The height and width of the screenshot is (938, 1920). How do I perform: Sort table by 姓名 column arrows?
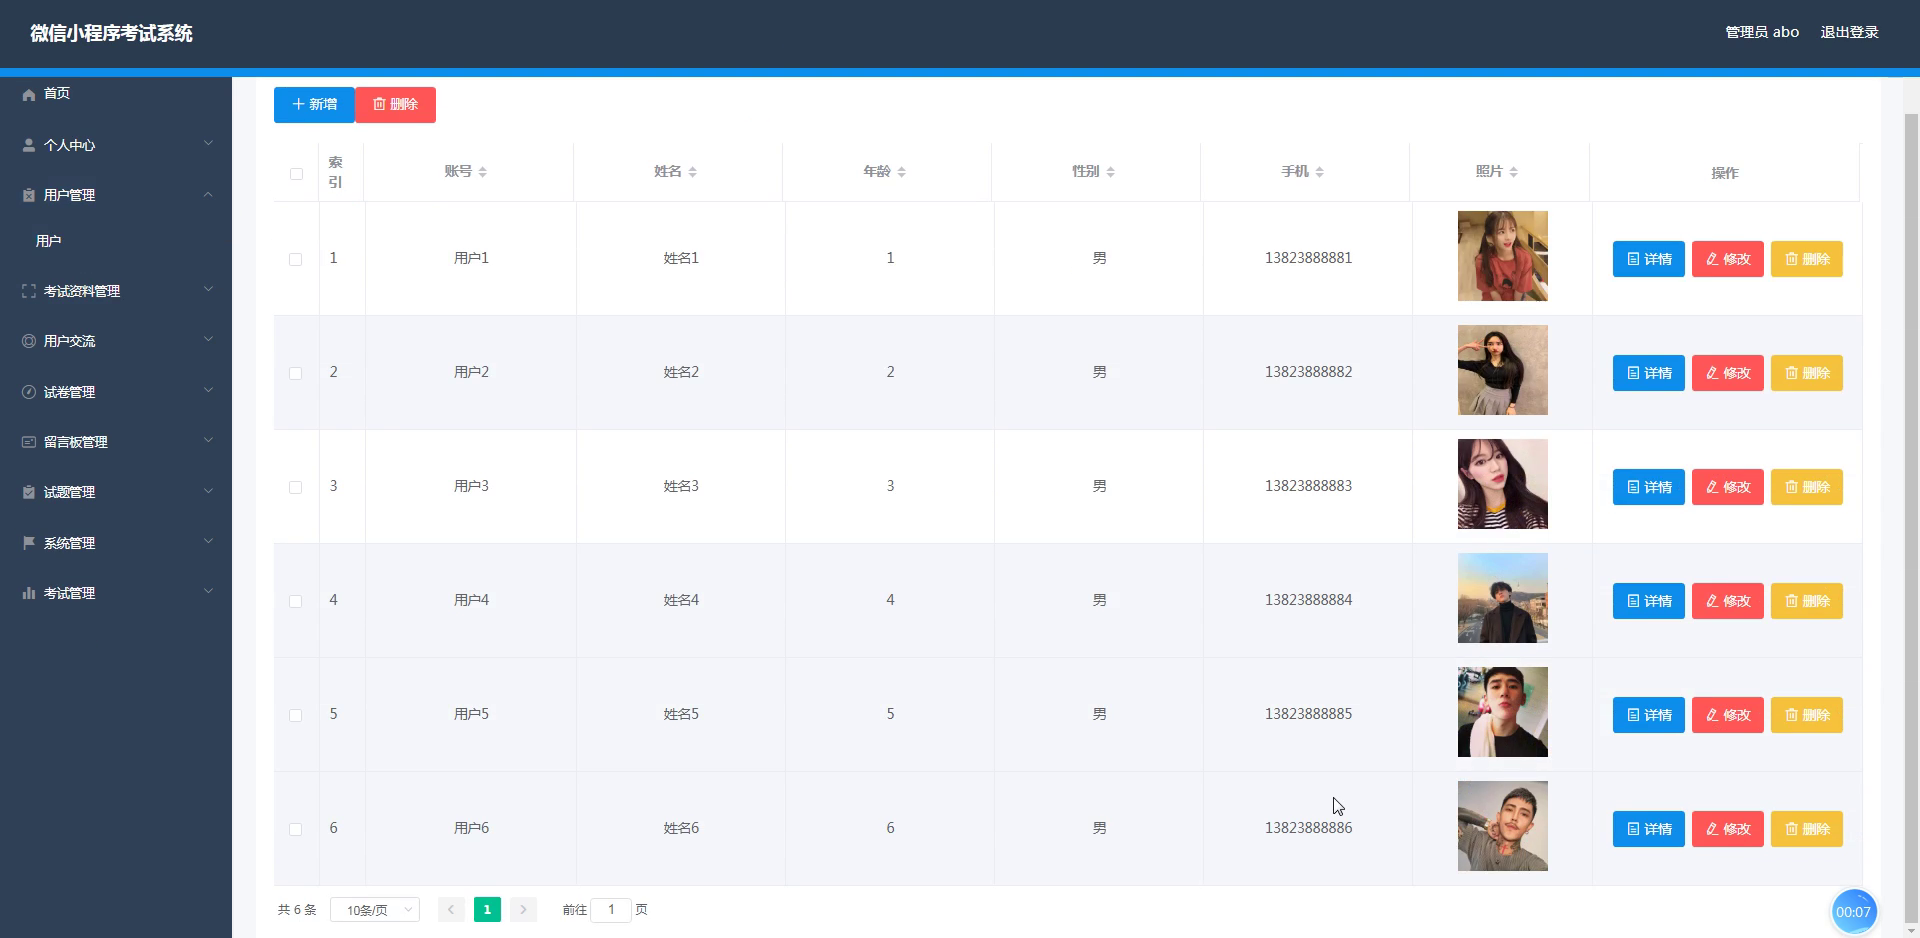[x=692, y=172]
